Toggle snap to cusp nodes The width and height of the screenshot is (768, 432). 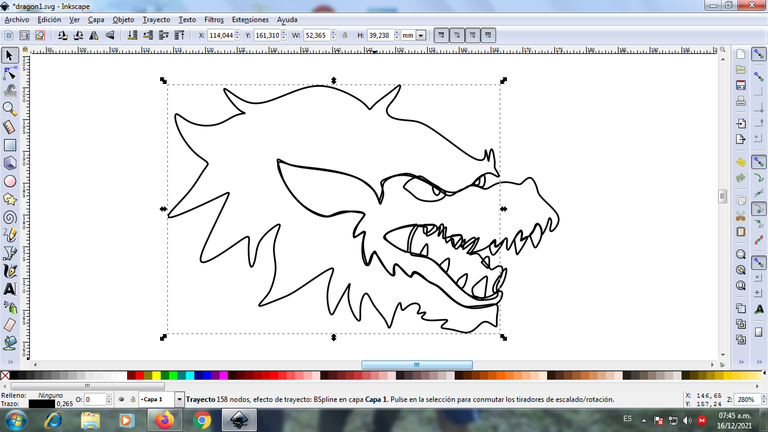pos(758,209)
